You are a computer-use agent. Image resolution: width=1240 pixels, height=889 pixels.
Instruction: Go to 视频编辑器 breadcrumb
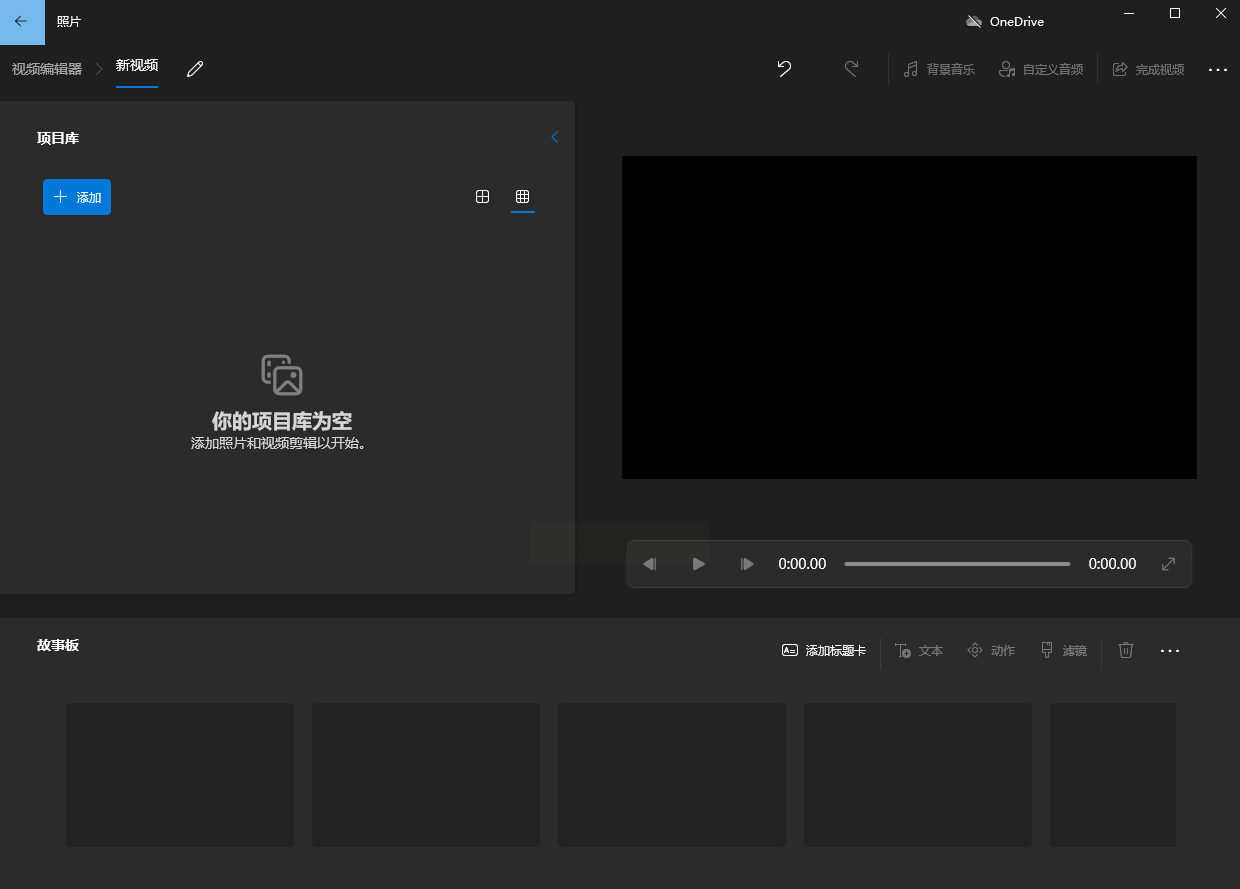(47, 69)
